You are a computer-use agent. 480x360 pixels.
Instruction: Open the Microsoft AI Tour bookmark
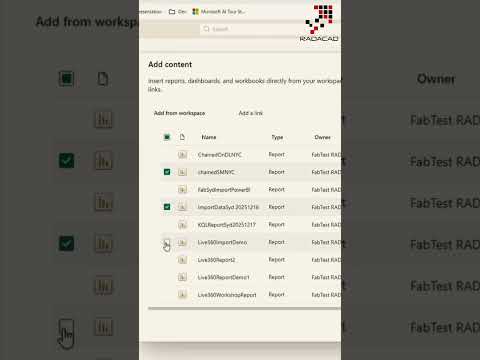coord(219,12)
